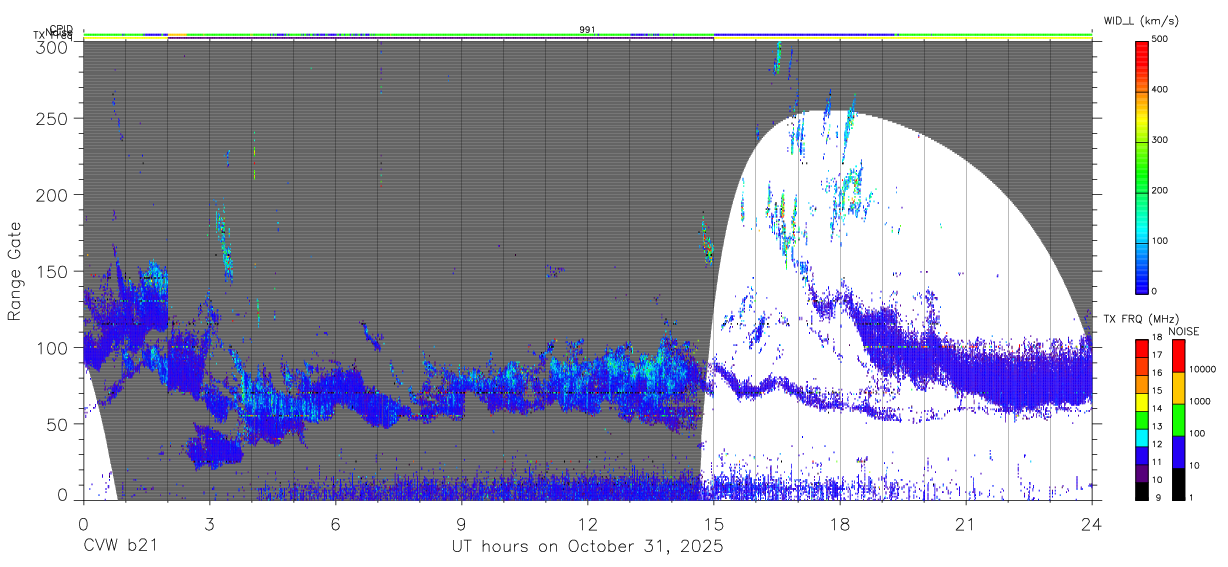1228x567 pixels.
Task: Click the '250' tick label on the Range Gate axis
Action: (x=50, y=118)
